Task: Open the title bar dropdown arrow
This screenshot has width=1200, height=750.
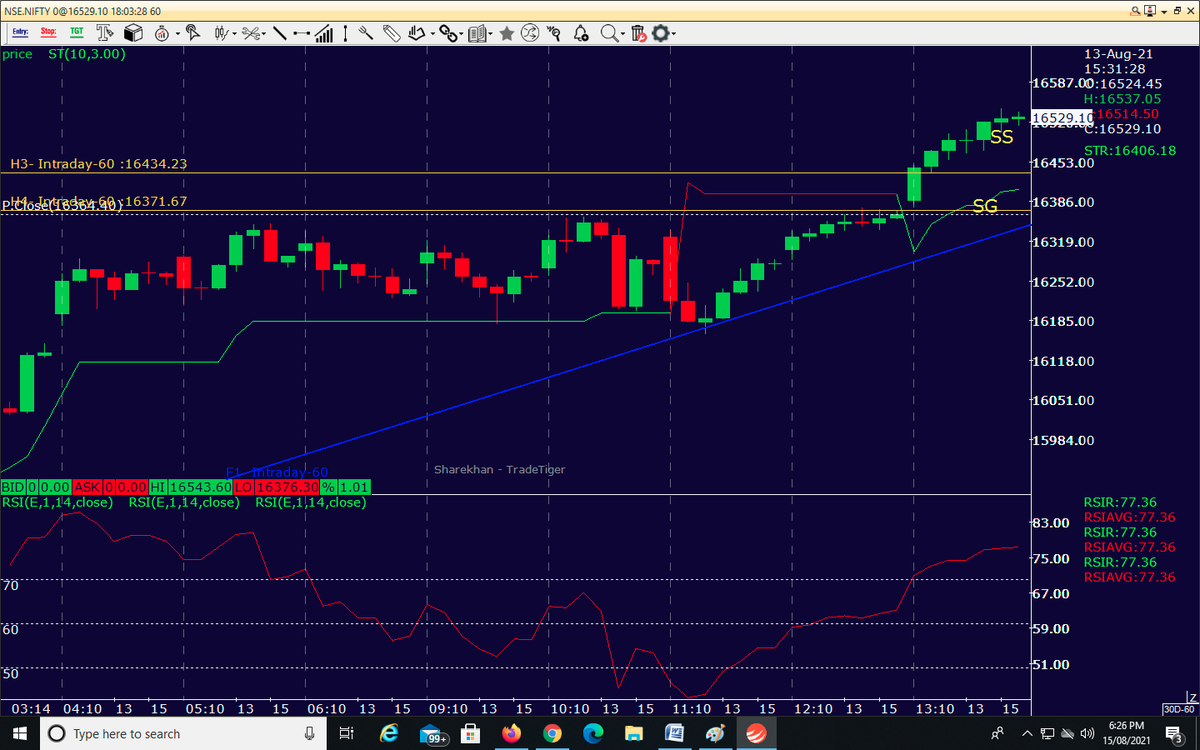Action: (x=1163, y=10)
